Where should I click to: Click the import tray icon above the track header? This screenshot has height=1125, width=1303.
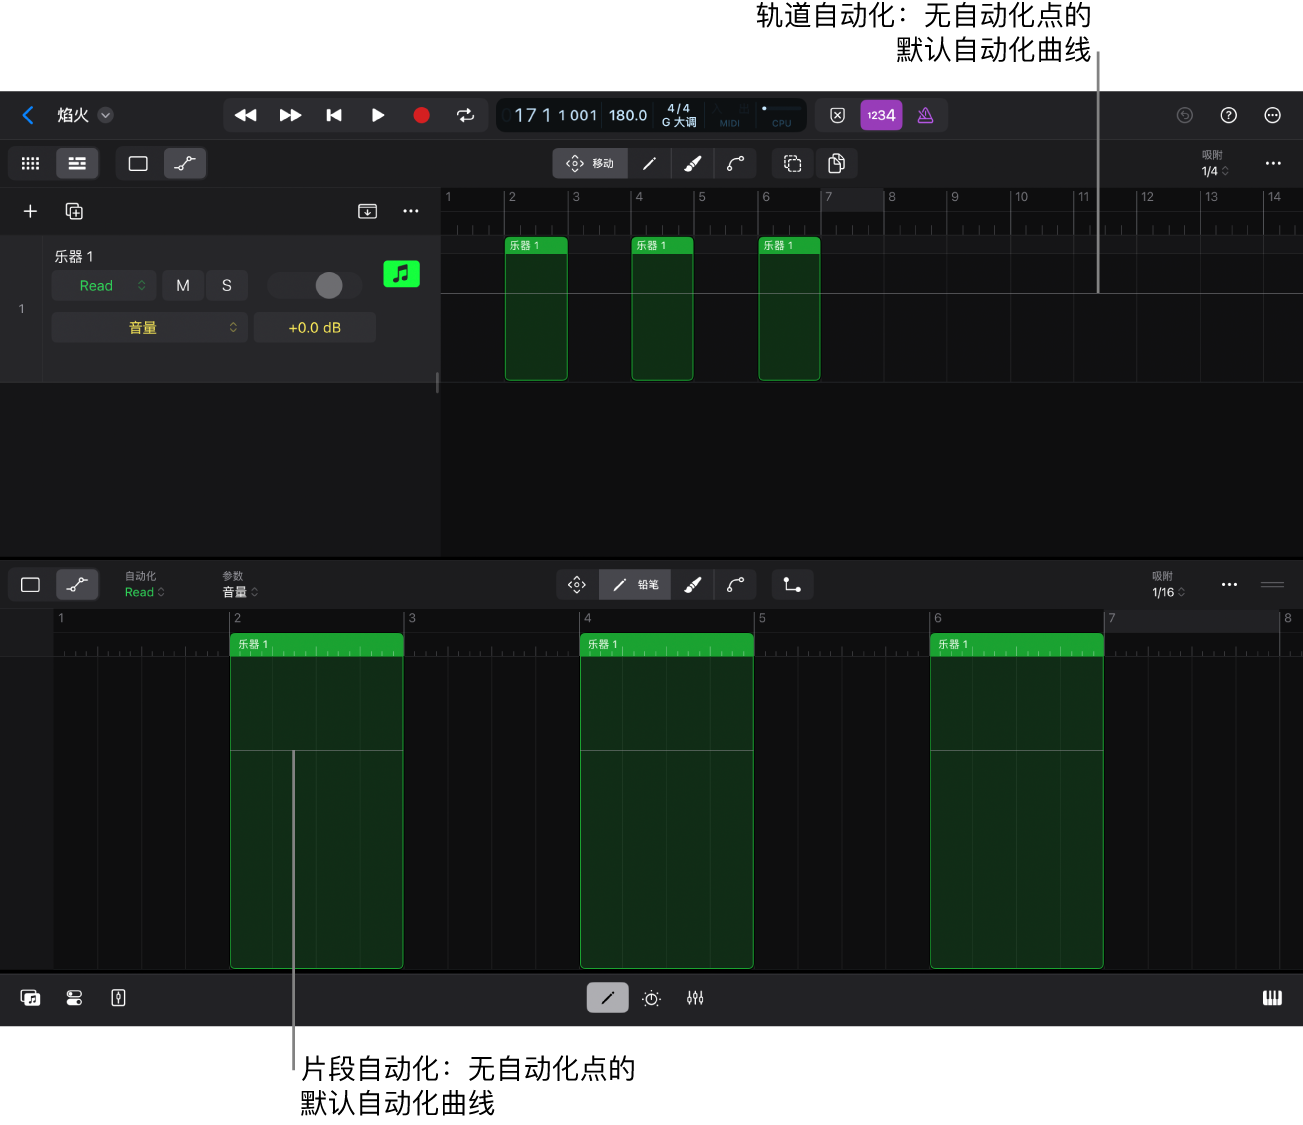[368, 211]
